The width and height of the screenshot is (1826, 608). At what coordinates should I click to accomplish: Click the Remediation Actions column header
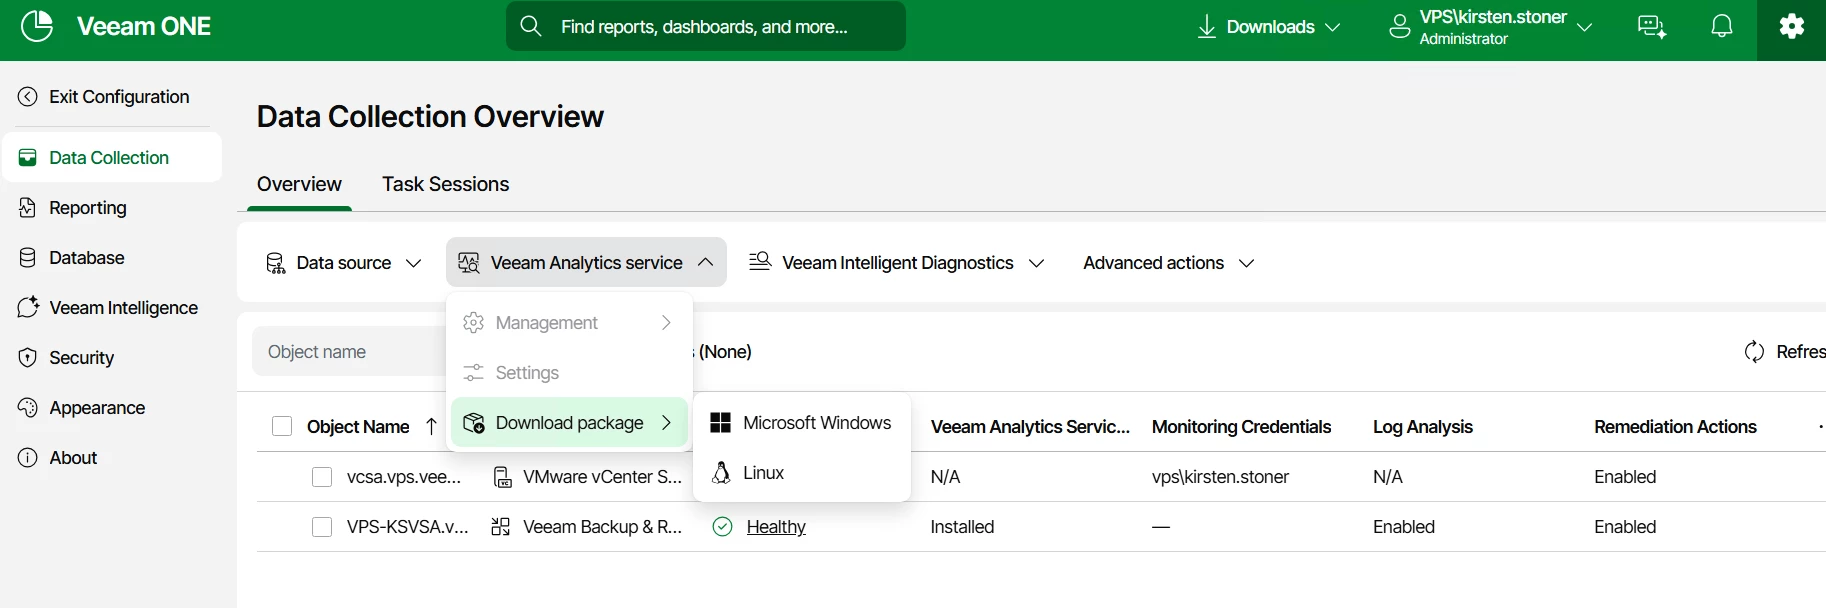(x=1675, y=427)
